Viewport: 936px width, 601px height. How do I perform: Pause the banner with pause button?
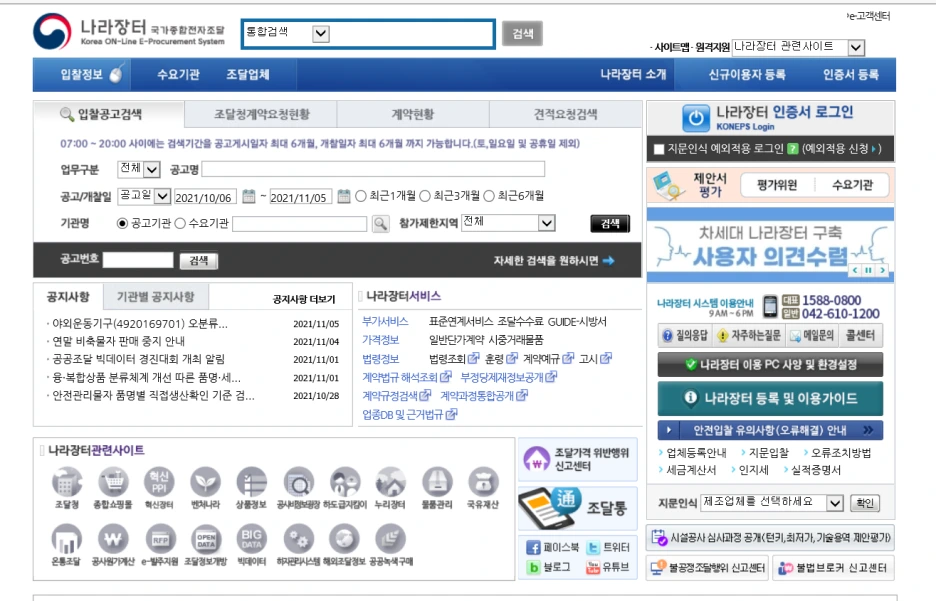869,270
